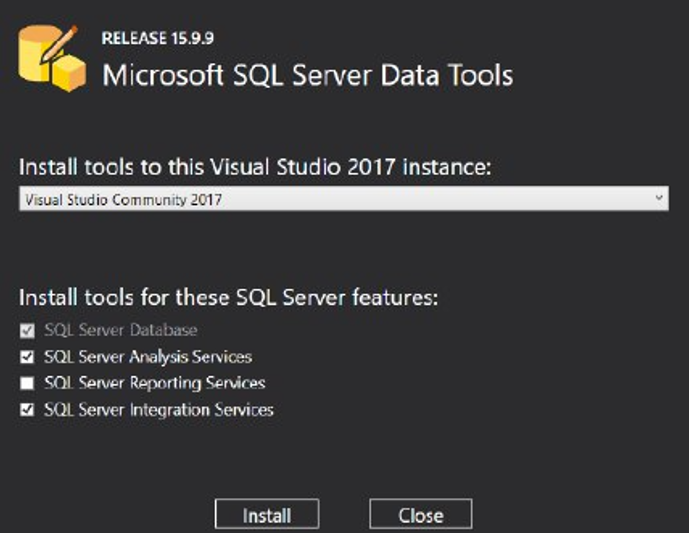Uncheck the SQL Server Integration Services checkbox
689x533 pixels.
coord(27,409)
